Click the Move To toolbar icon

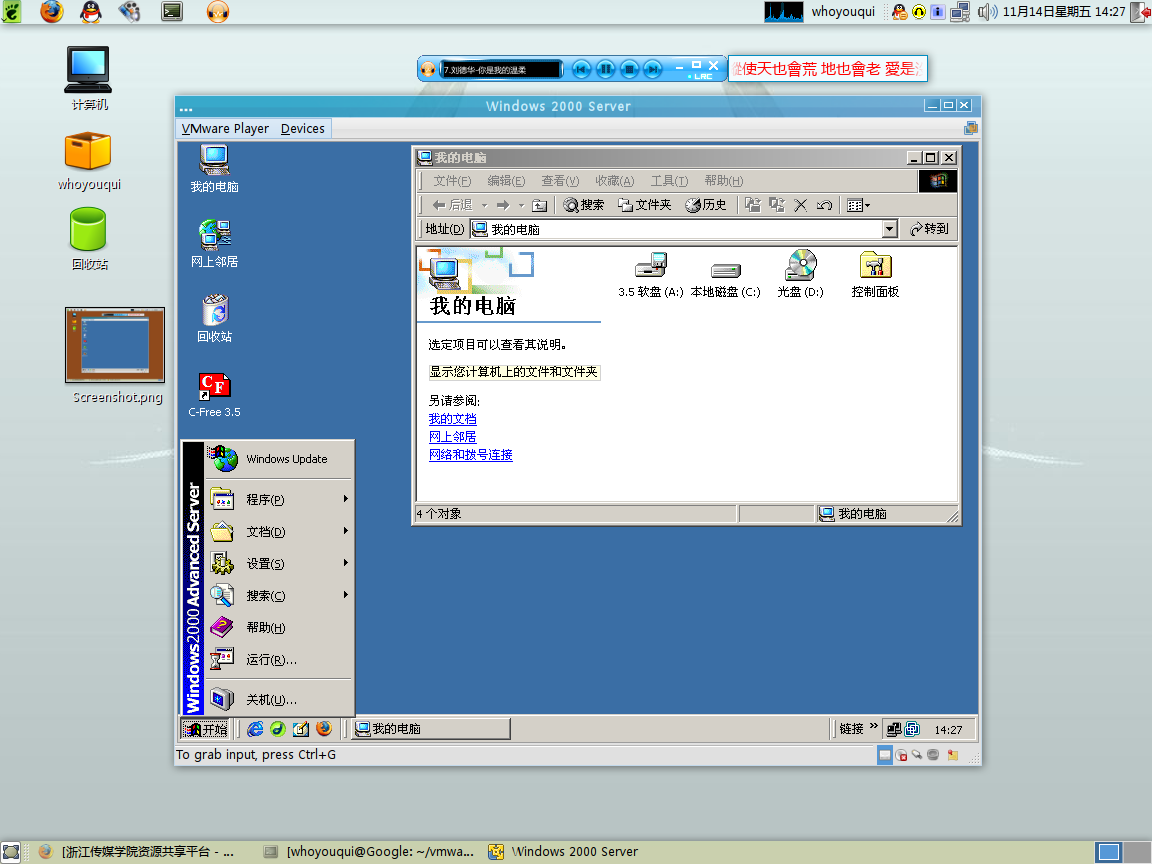752,205
